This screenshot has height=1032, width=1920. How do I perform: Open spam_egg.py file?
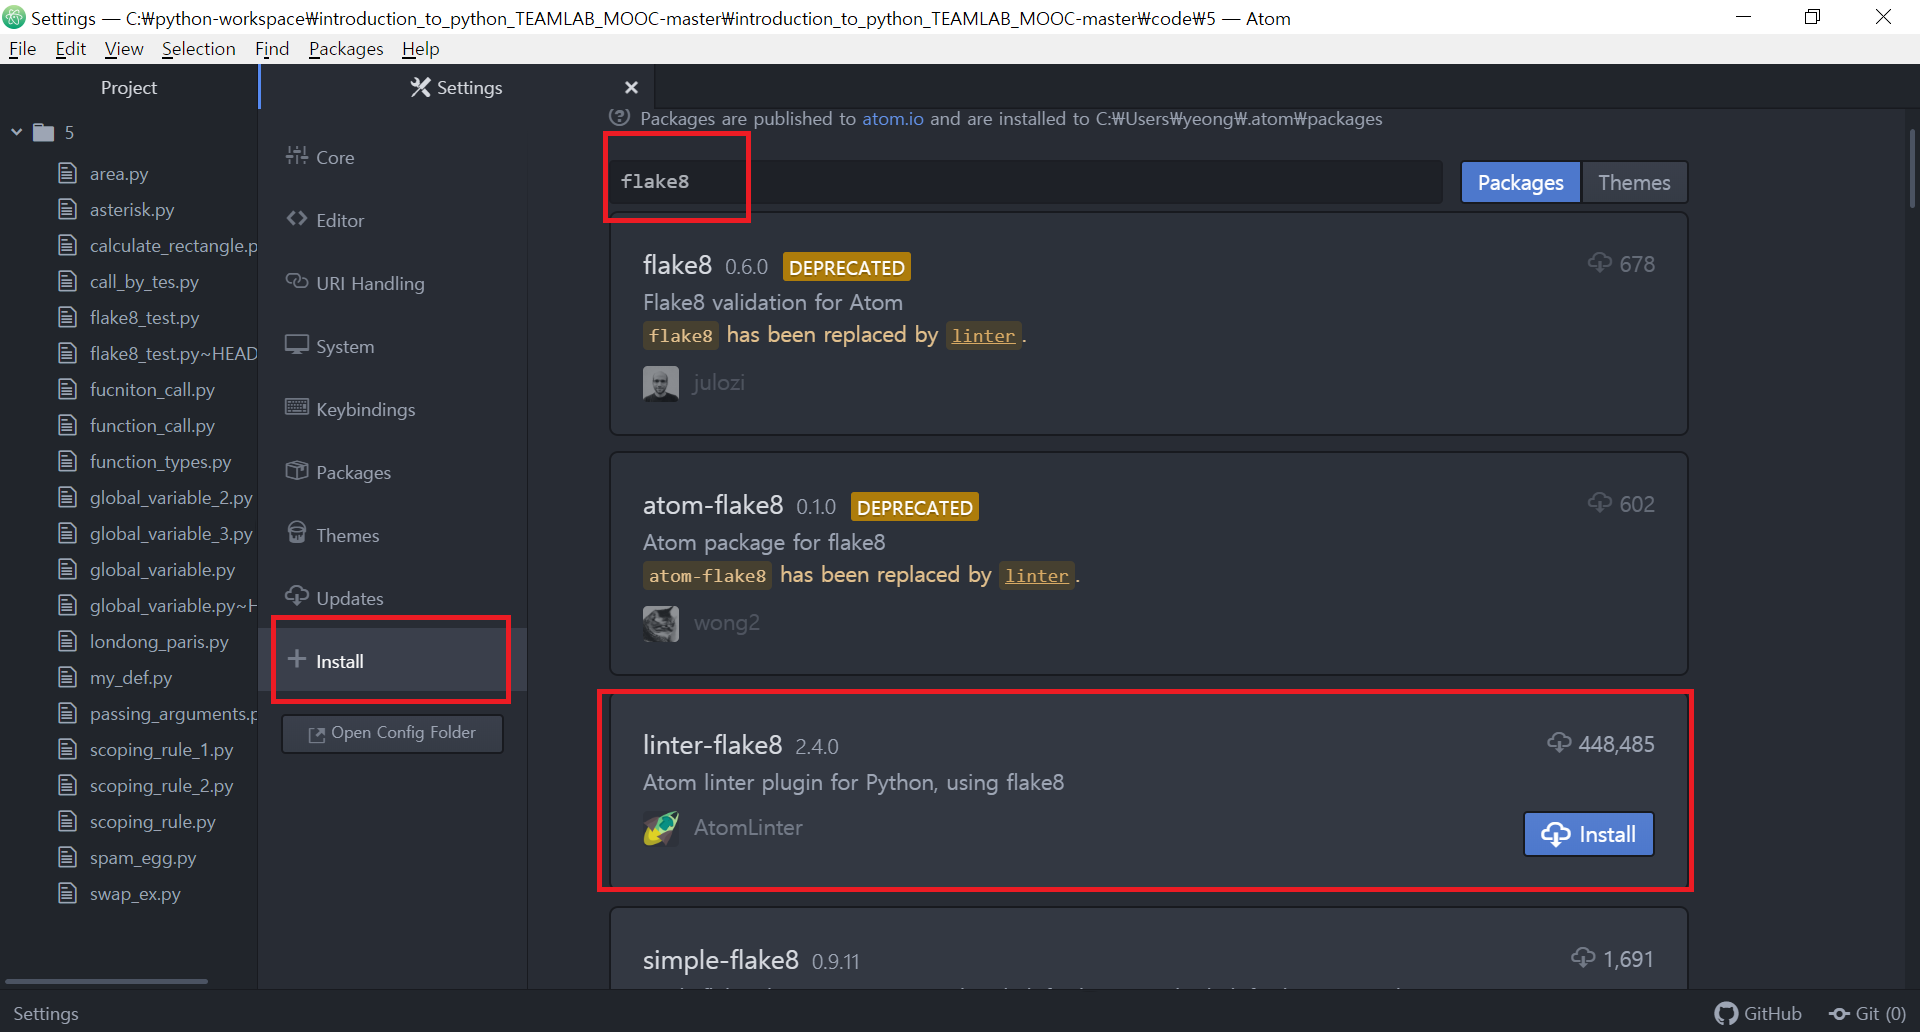tap(143, 858)
